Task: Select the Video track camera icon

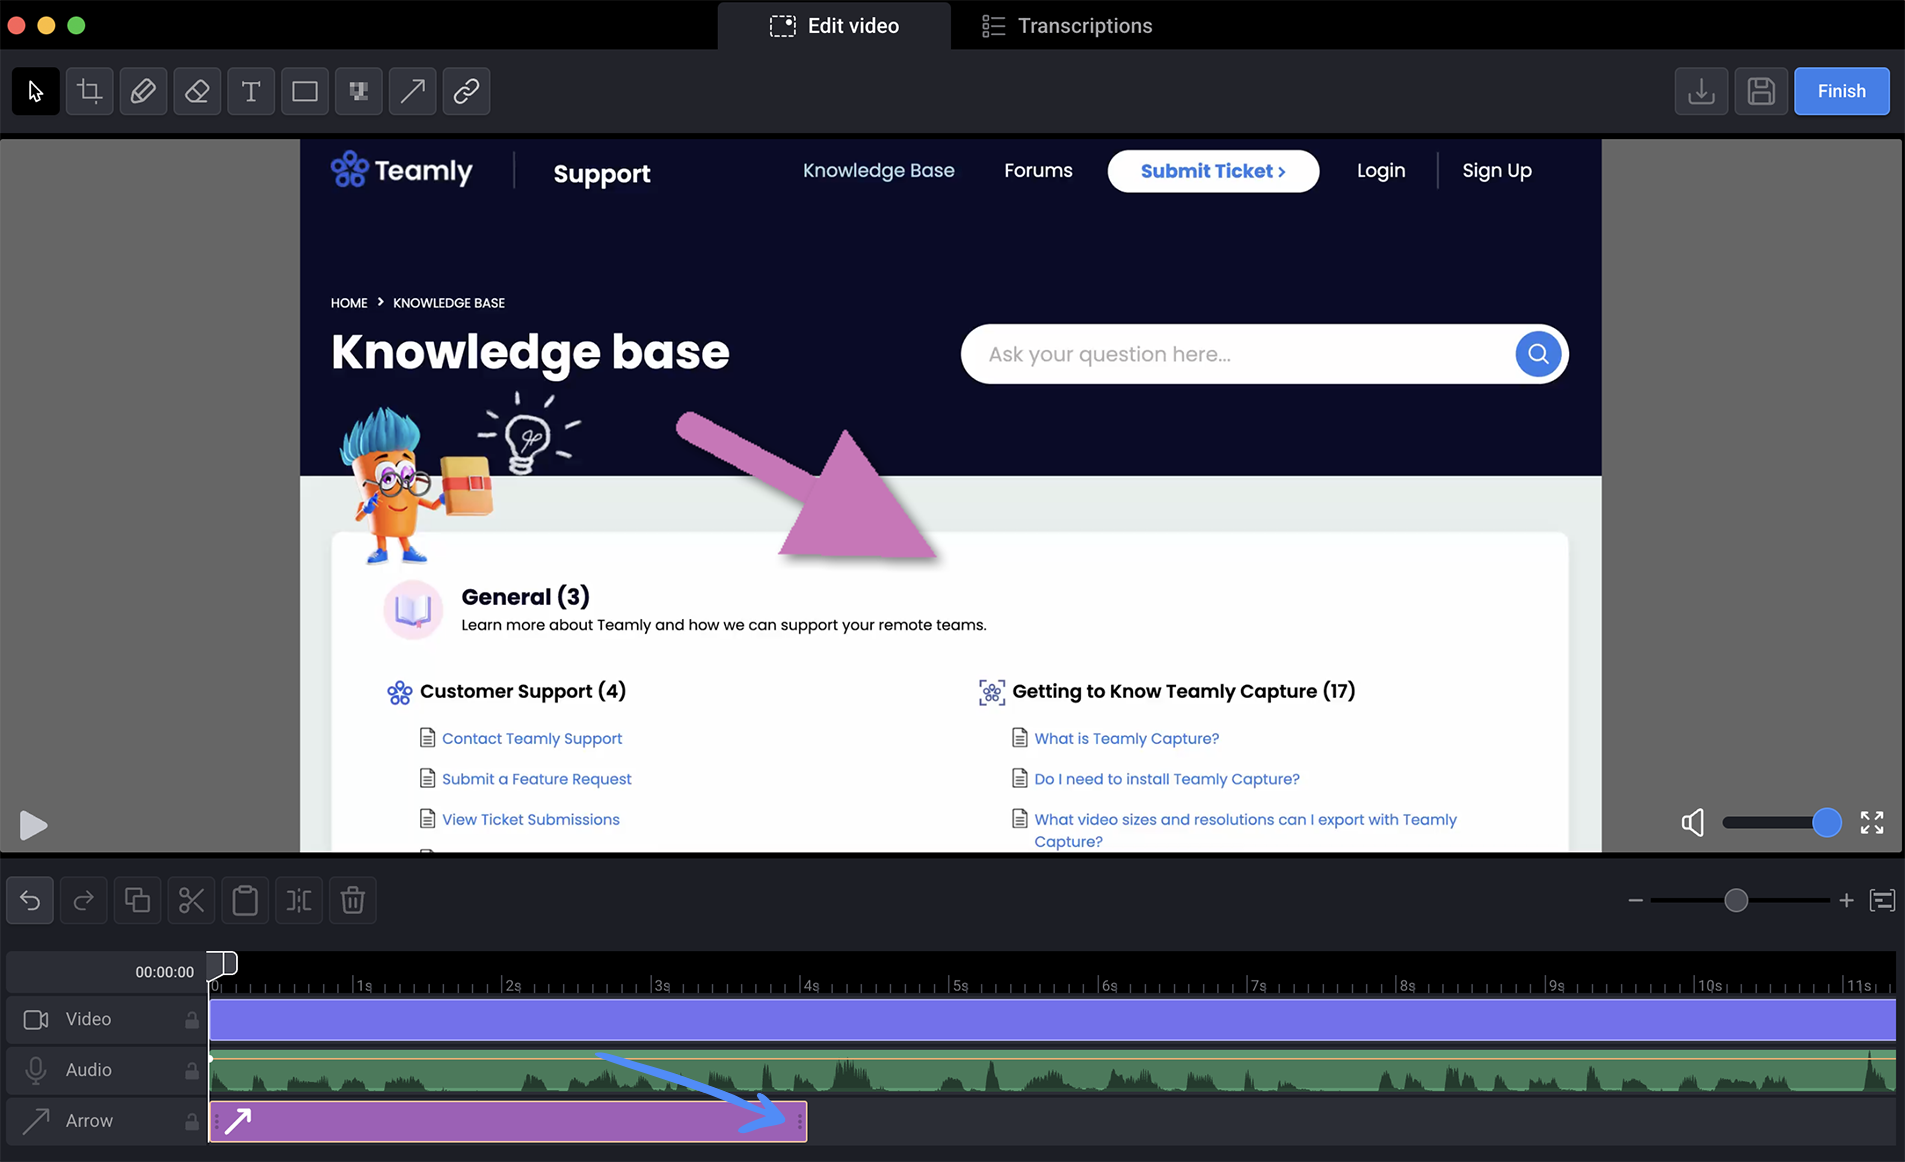Action: coord(36,1019)
